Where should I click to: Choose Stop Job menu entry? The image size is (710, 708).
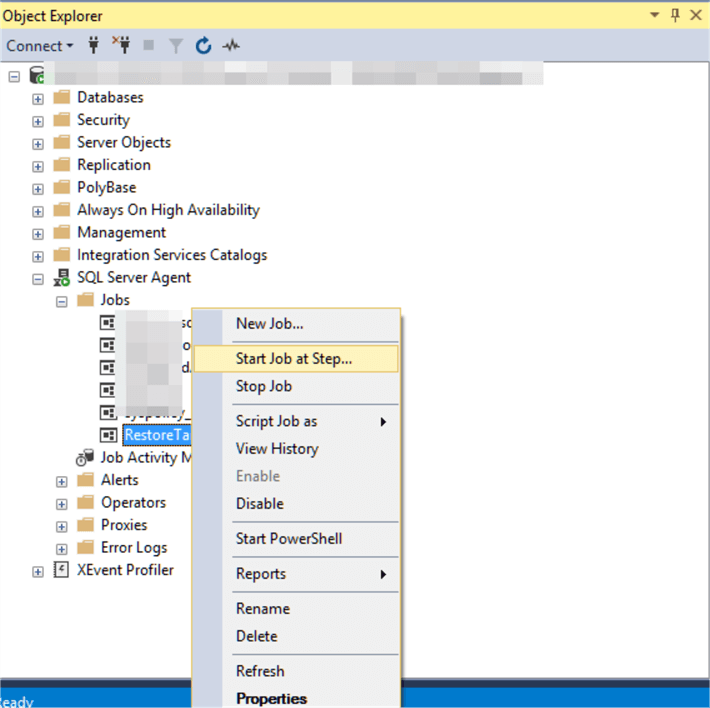pyautogui.click(x=296, y=386)
